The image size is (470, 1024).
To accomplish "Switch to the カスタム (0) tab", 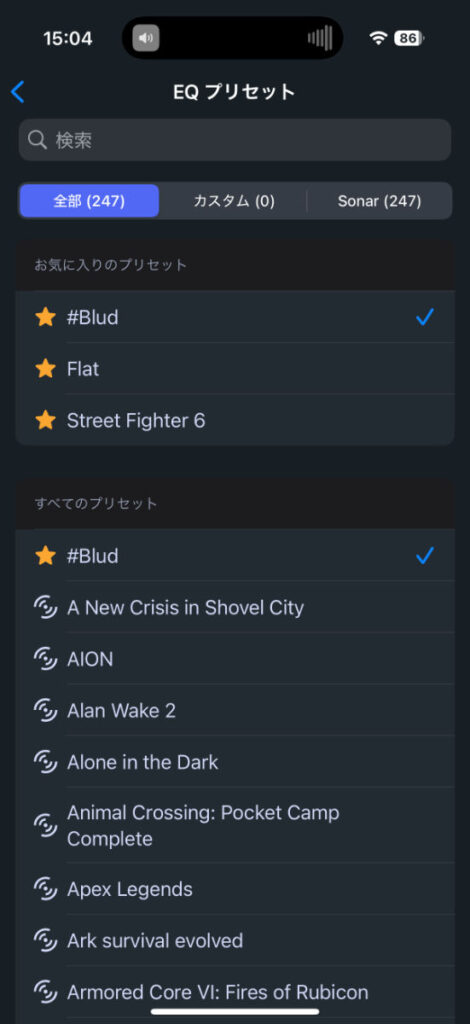I will [234, 200].
